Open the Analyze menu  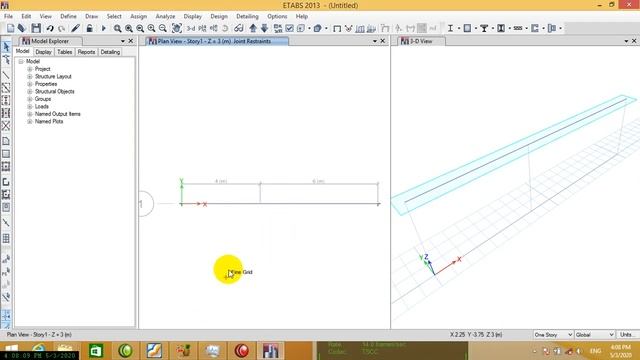(165, 16)
